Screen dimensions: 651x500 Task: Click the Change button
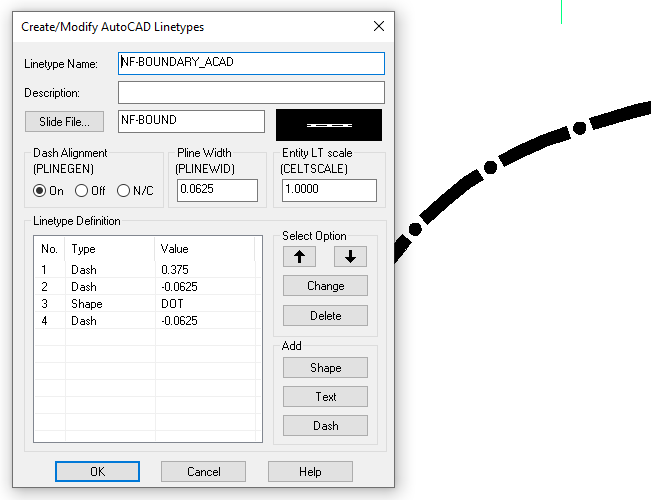coord(326,286)
